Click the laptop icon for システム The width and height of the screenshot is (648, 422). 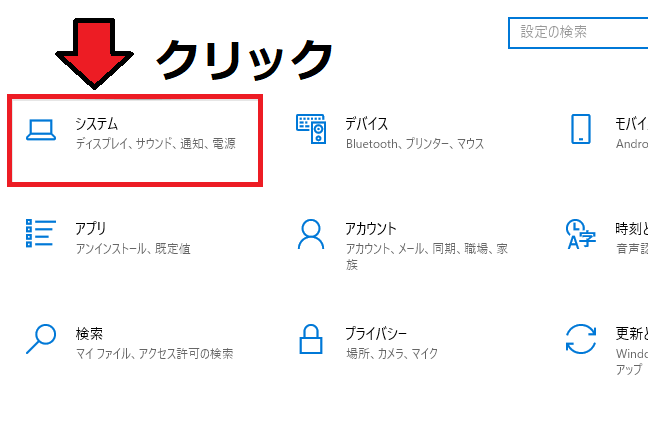(41, 131)
